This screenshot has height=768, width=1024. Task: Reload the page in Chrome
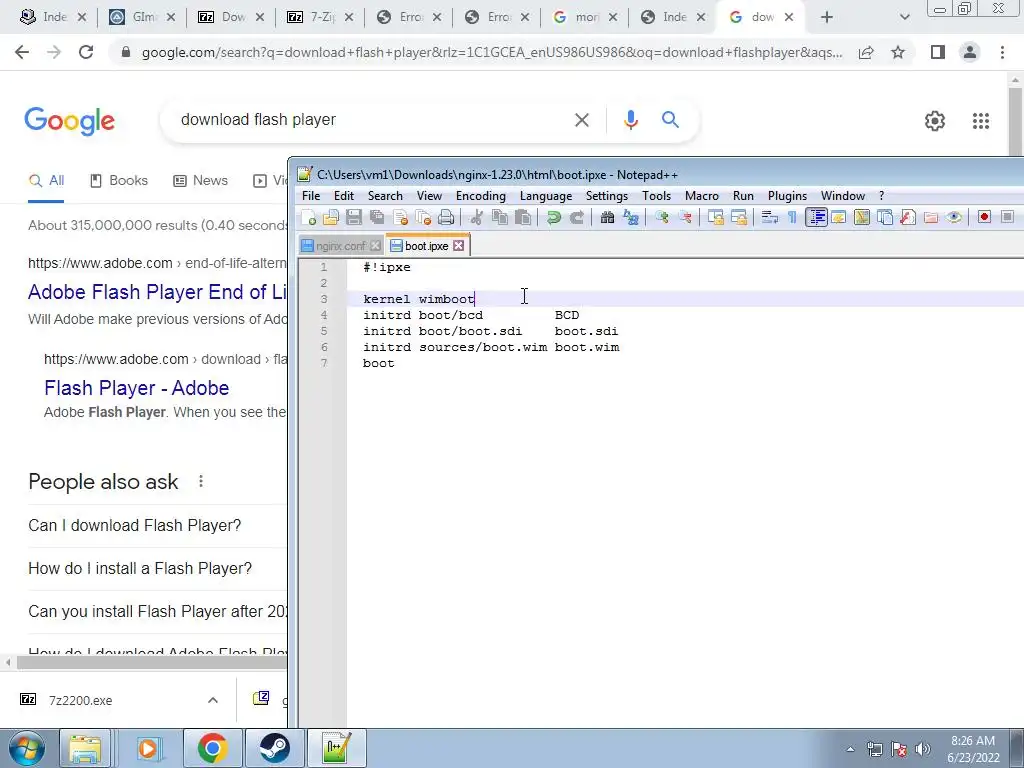click(86, 52)
